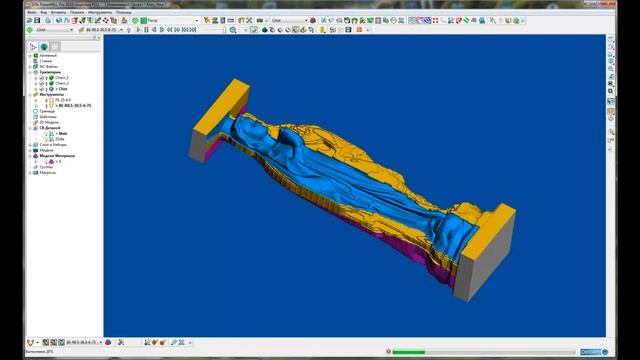The image size is (640, 360).
Task: Open the Вставить menu
Action: point(58,13)
